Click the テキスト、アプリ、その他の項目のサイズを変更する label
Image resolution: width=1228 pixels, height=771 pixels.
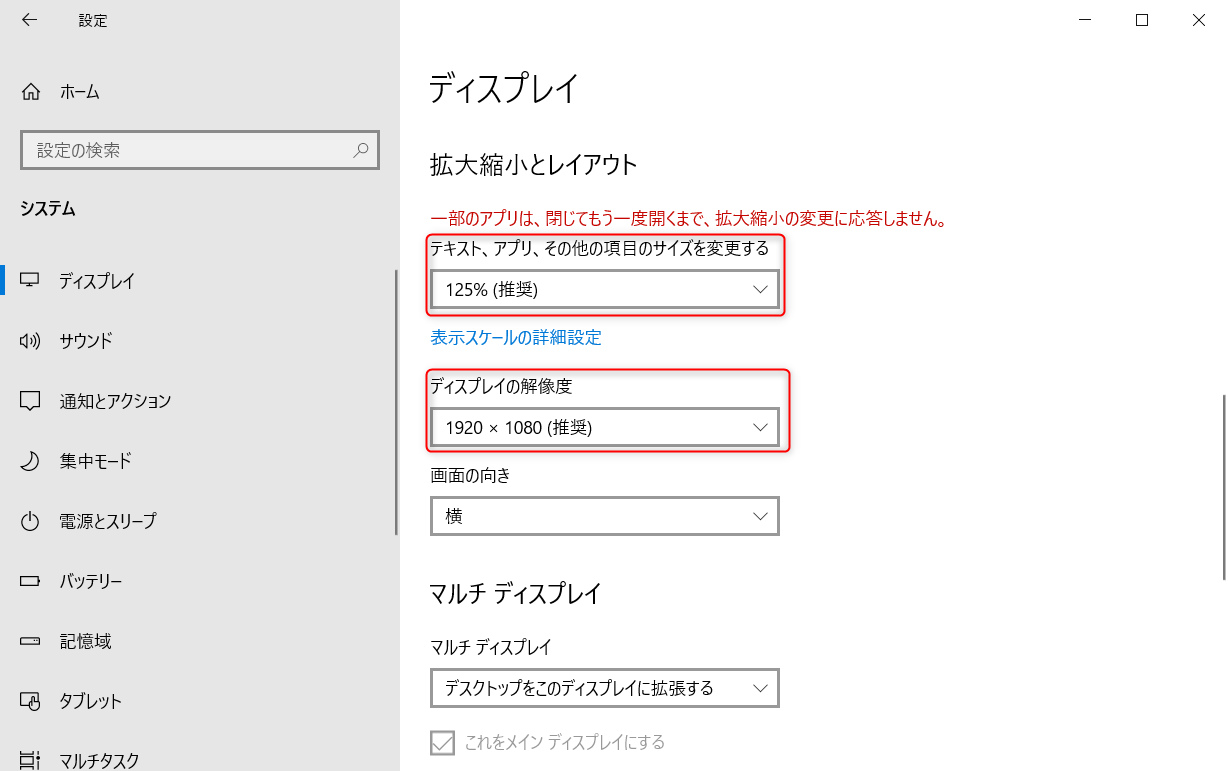[x=600, y=248]
